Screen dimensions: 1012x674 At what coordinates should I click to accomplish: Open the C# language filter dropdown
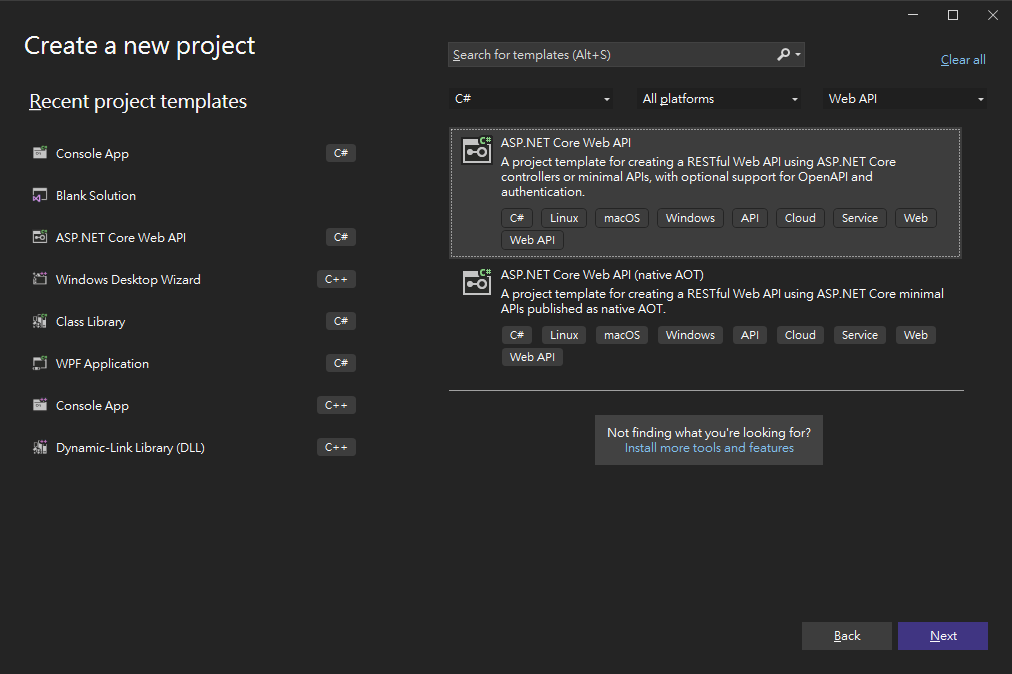pyautogui.click(x=532, y=99)
